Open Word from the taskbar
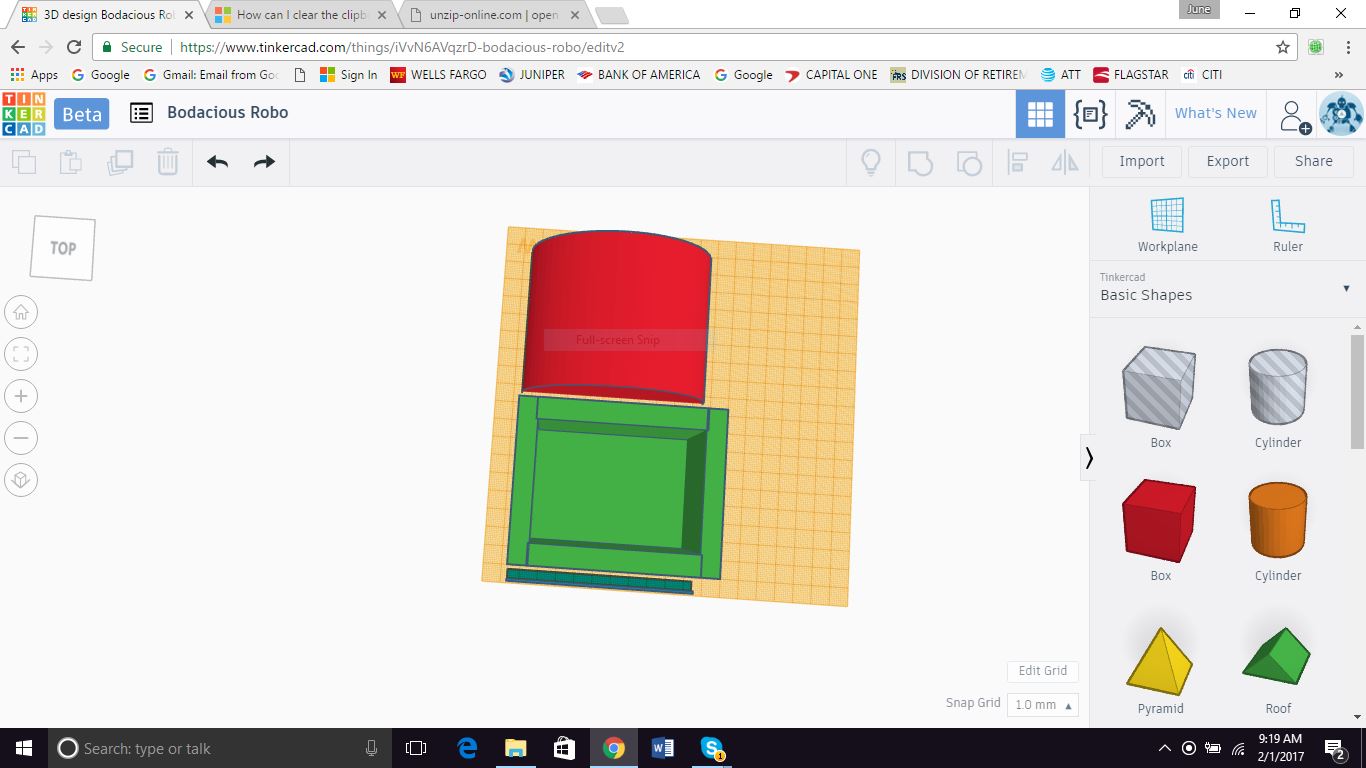The image size is (1366, 768). (662, 748)
